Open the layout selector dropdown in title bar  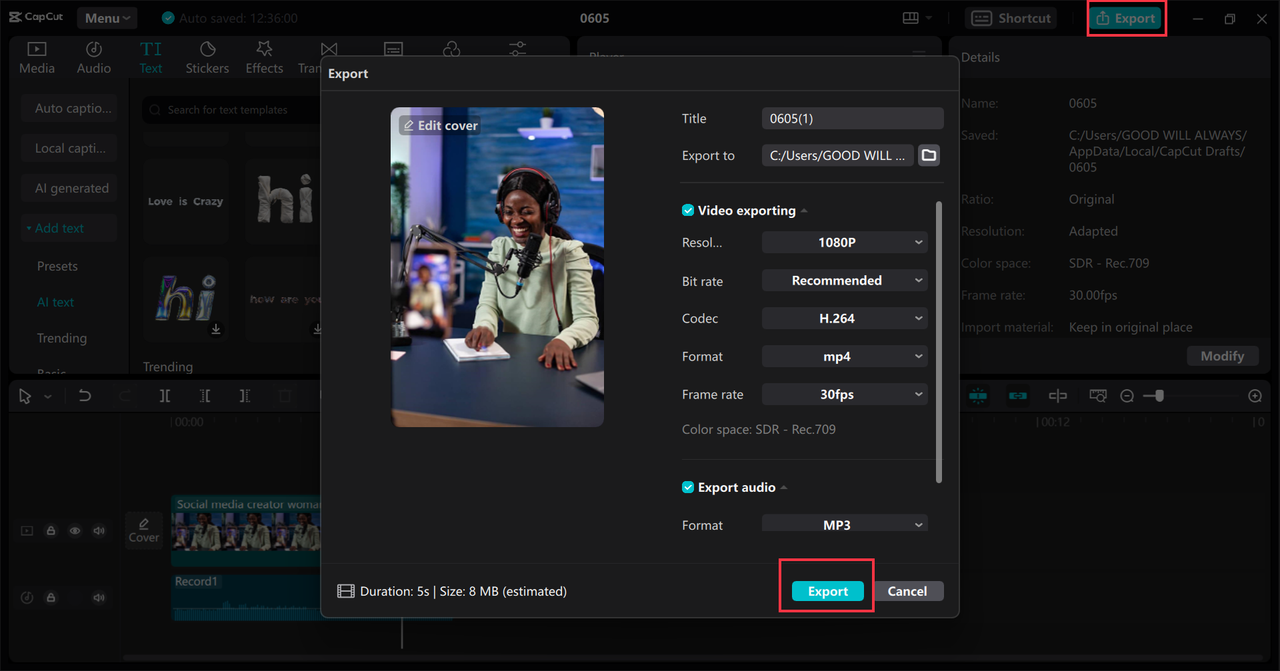[917, 18]
